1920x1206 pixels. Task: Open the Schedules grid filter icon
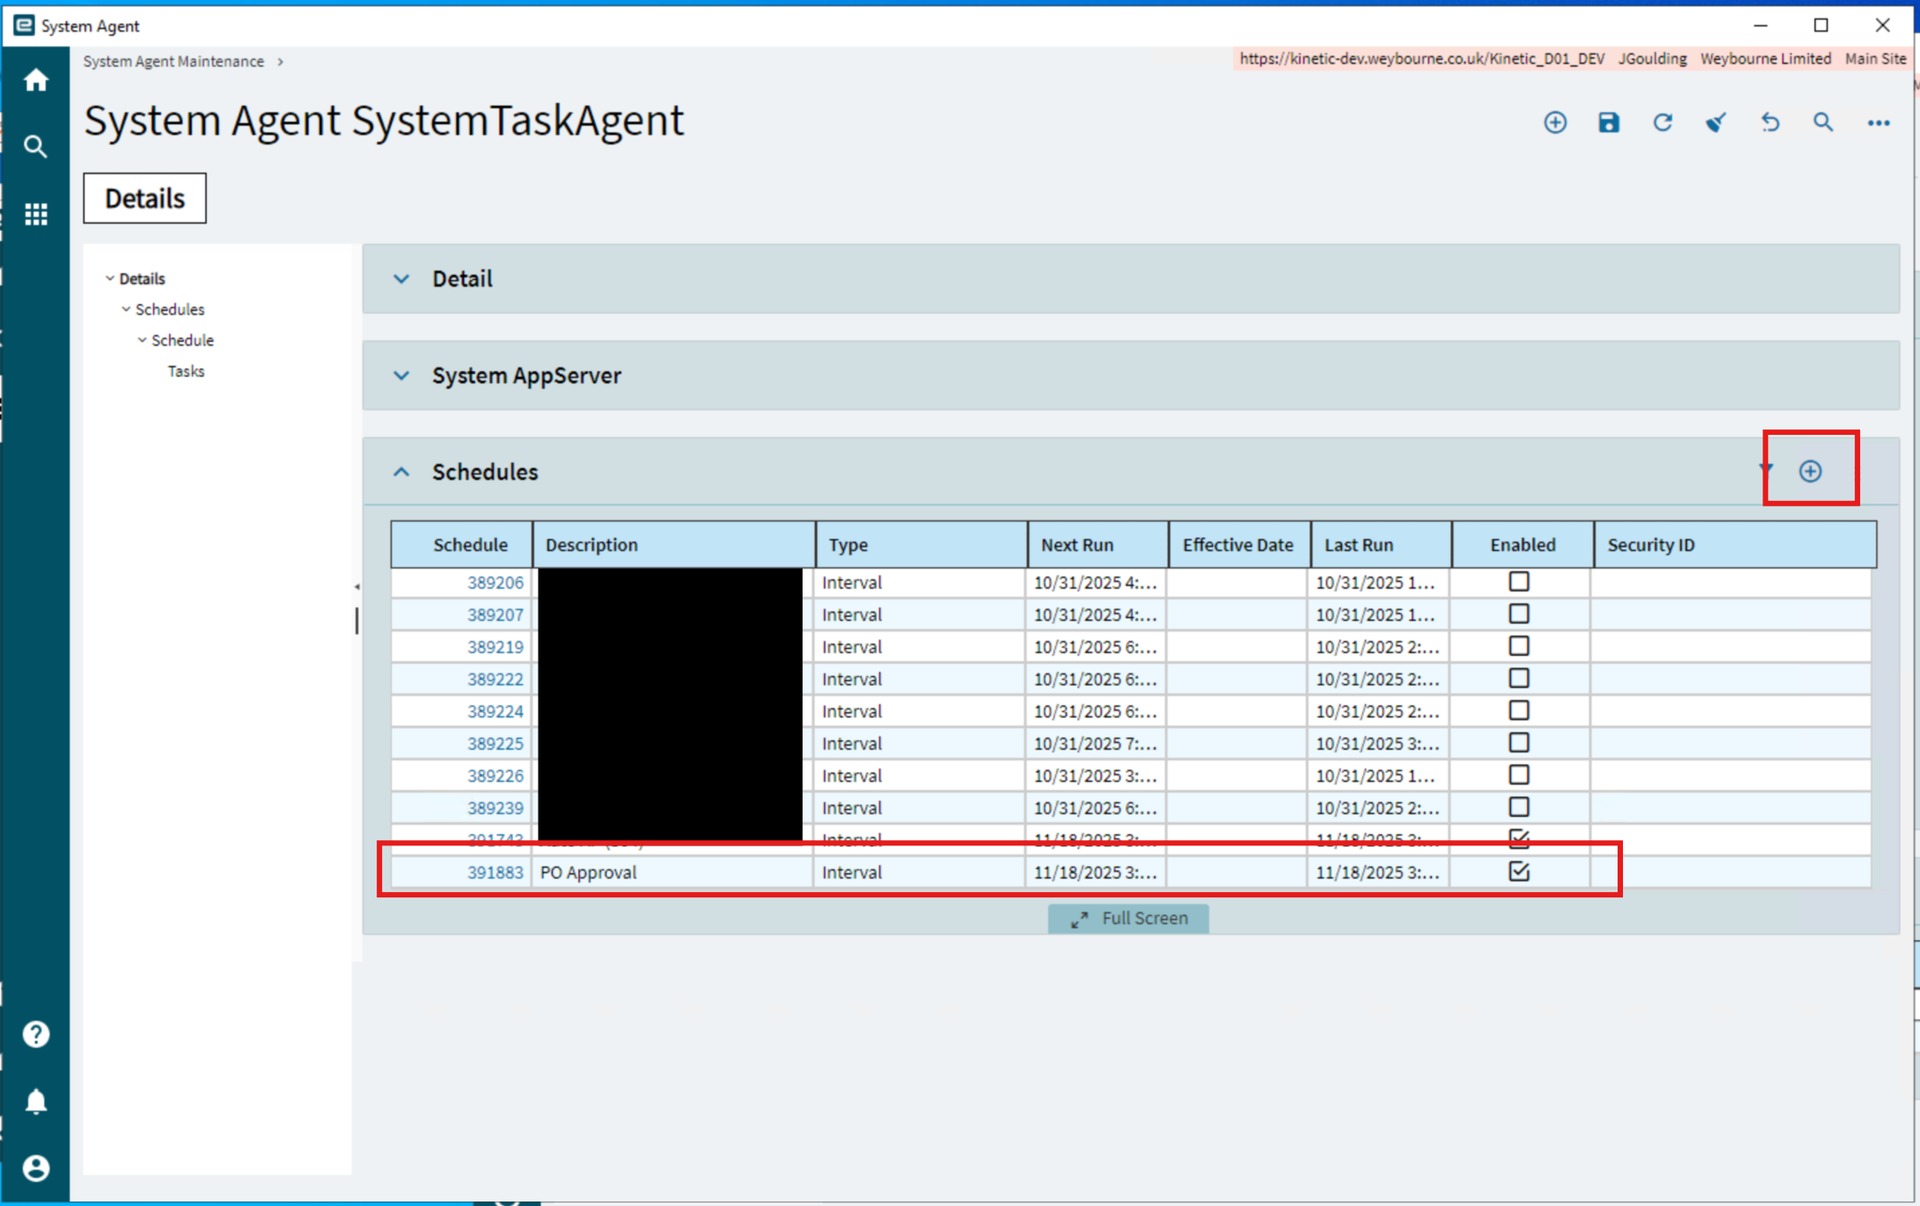coord(1766,469)
